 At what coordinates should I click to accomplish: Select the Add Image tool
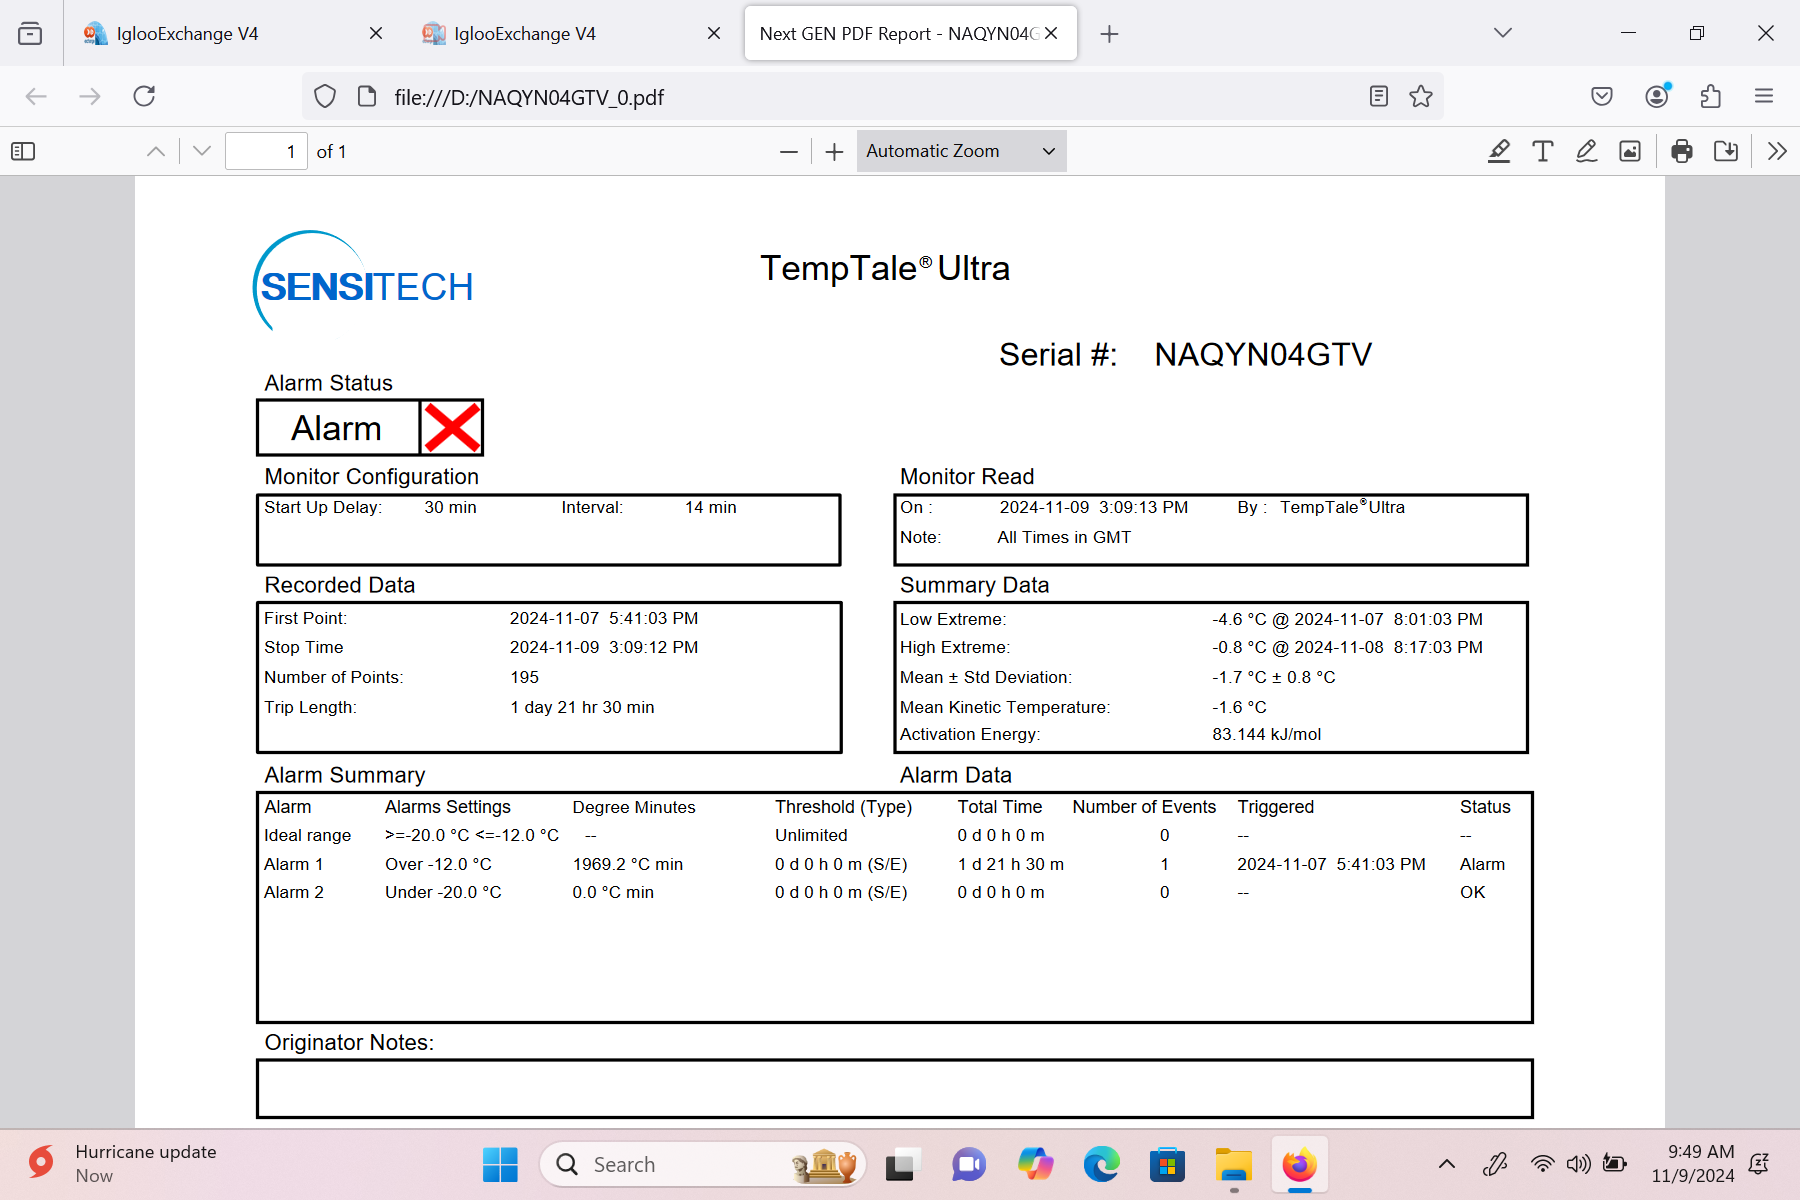coord(1630,151)
